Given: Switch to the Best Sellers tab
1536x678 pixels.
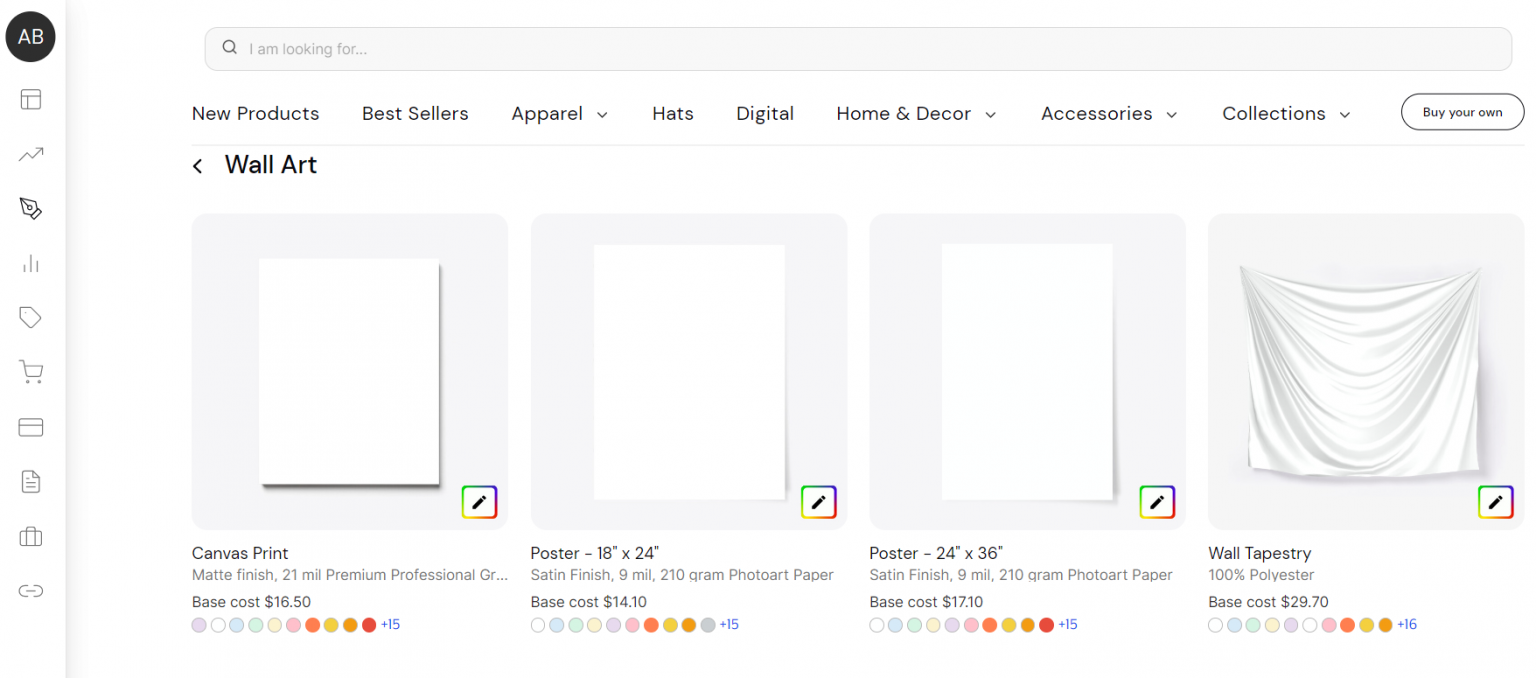Looking at the screenshot, I should (415, 113).
